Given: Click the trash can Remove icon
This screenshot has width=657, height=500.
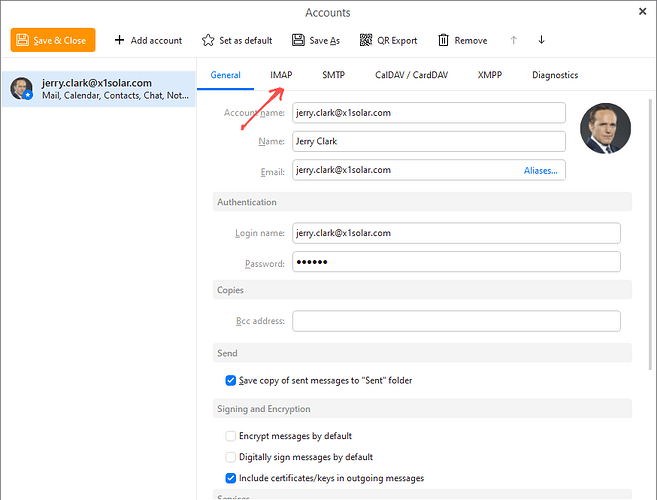Looking at the screenshot, I should pos(443,40).
